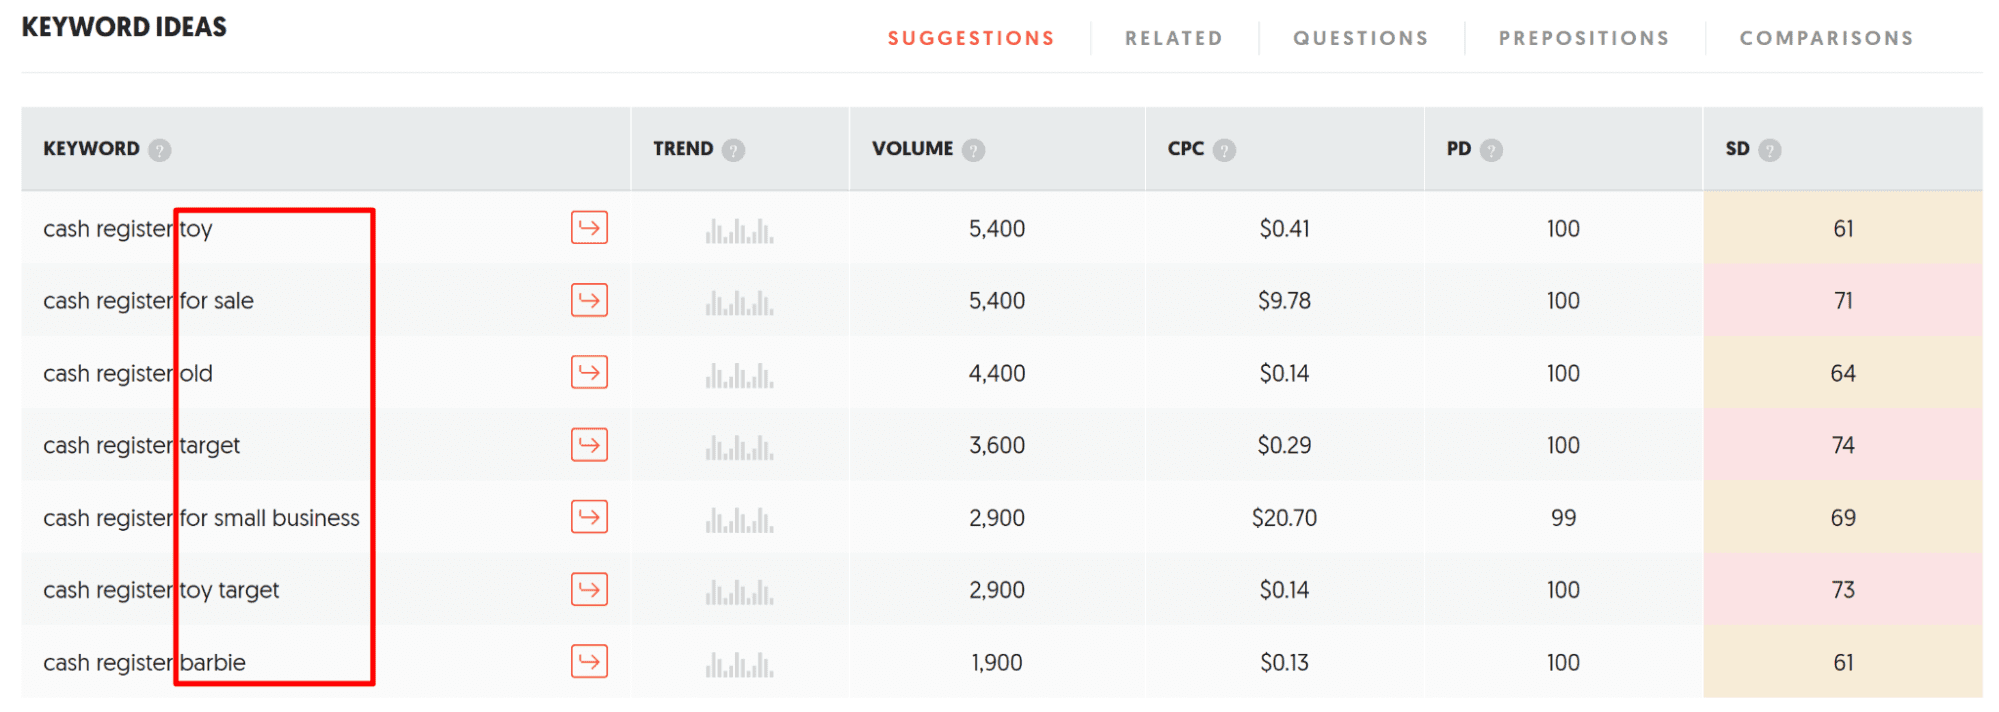The height and width of the screenshot is (712, 1999).
Task: Click the SUGGESTIONS tab
Action: click(969, 38)
